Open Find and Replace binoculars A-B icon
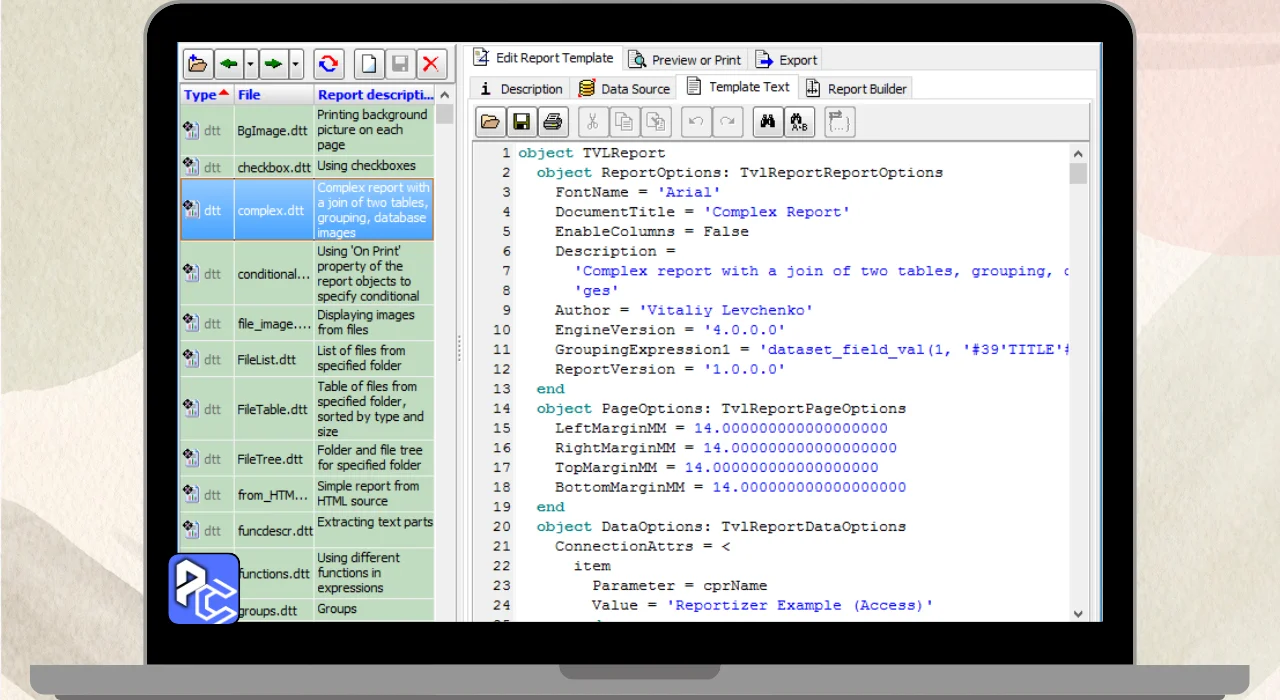This screenshot has width=1280, height=700. [799, 122]
